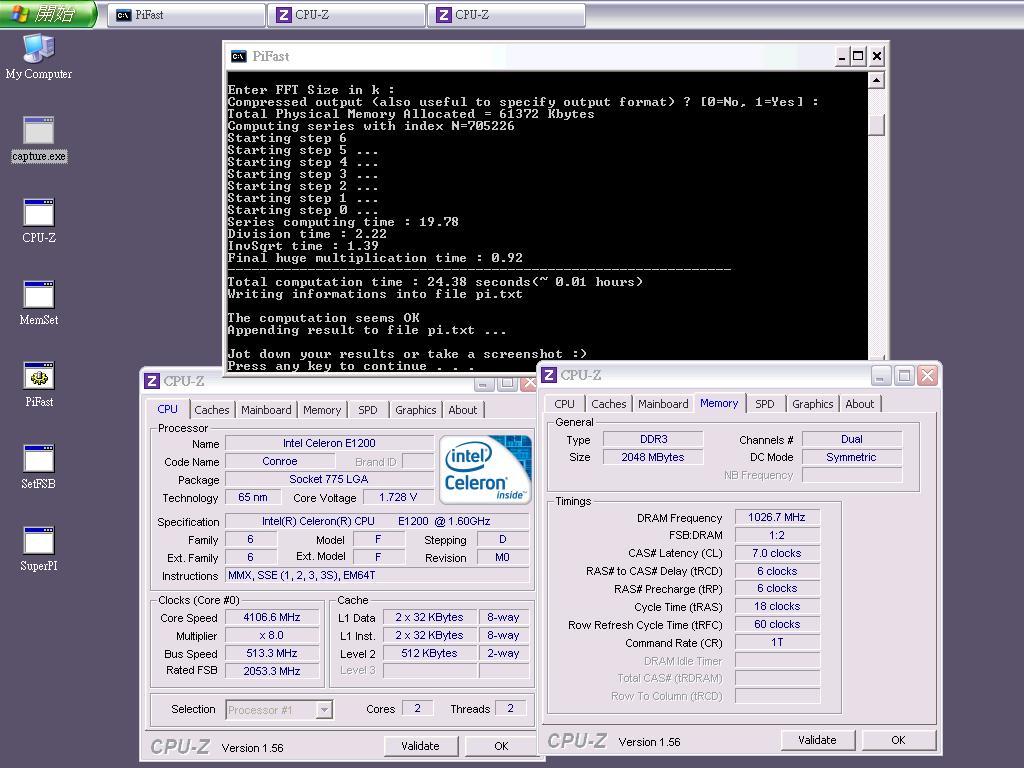
Task: Select the CPU tab in left CPU-Z window
Action: (x=167, y=409)
